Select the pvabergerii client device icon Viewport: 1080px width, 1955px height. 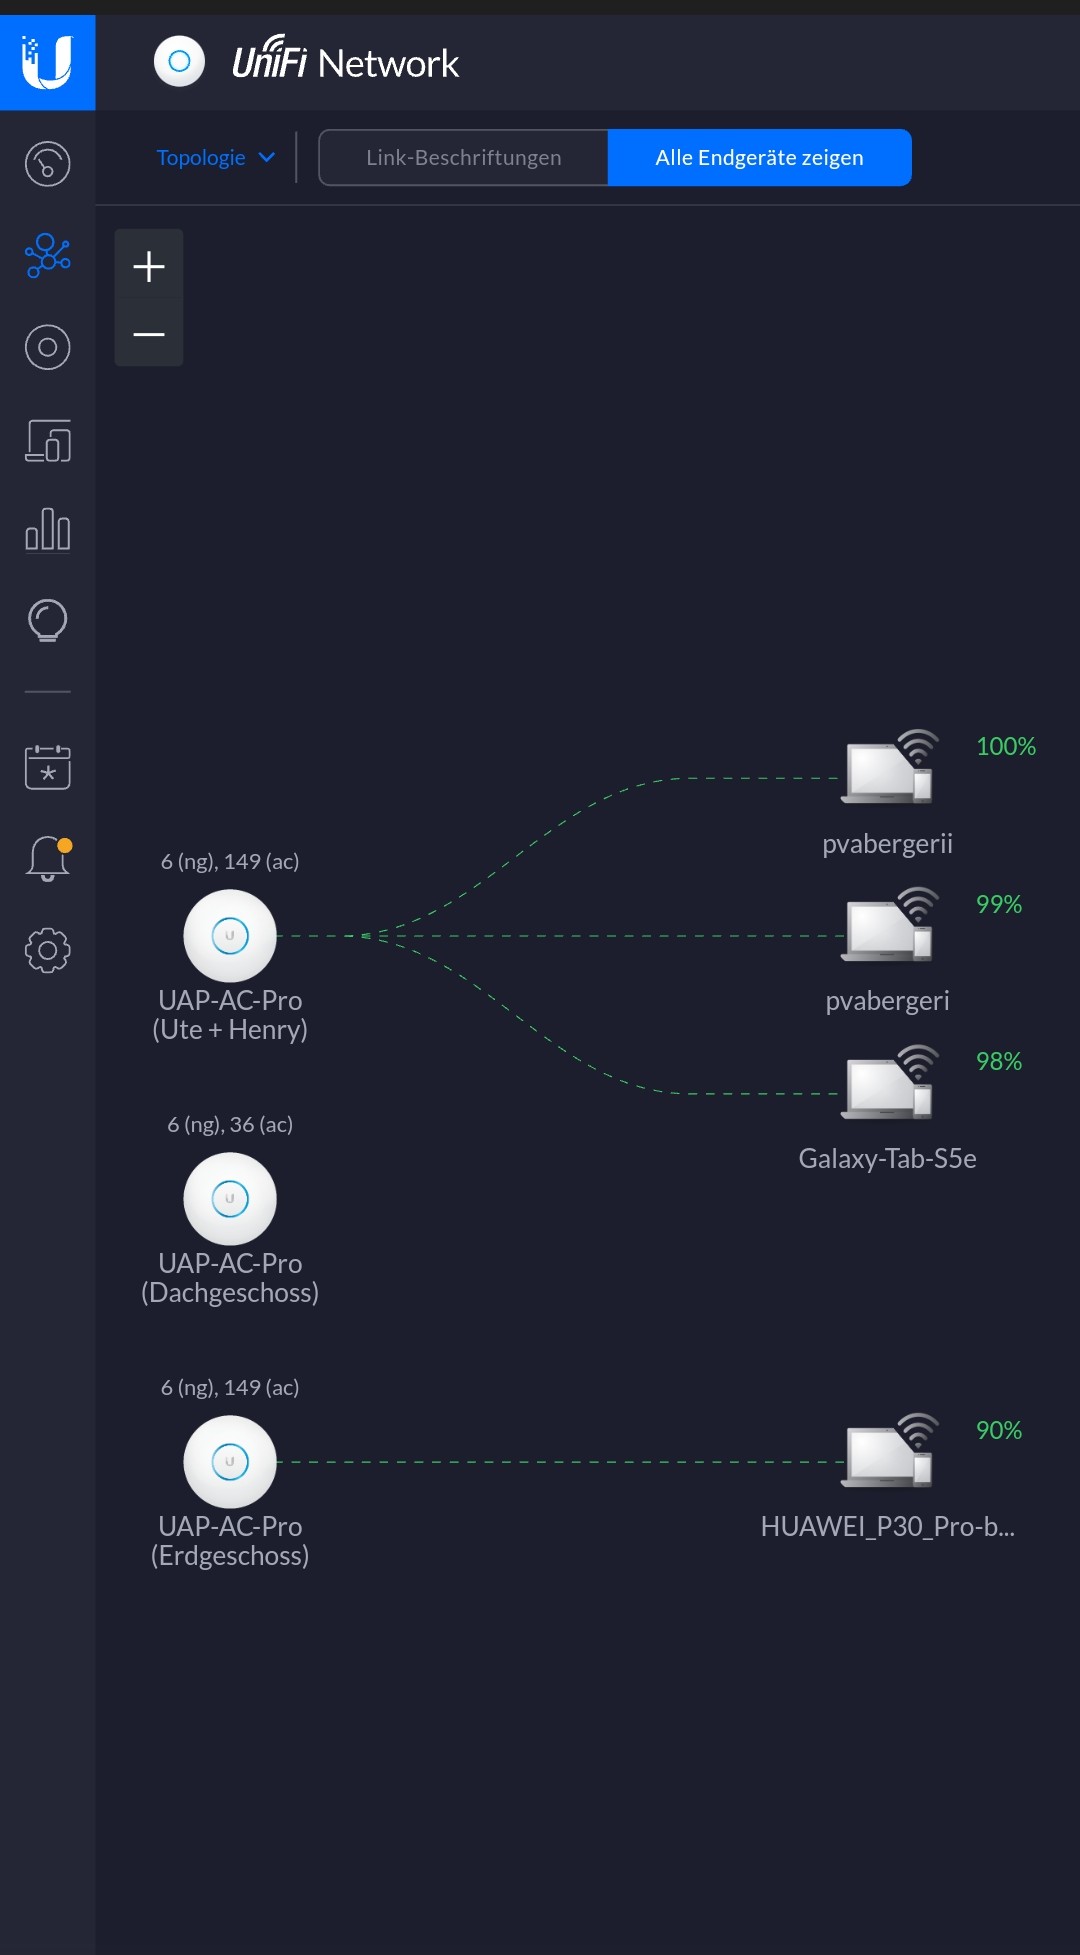(890, 767)
